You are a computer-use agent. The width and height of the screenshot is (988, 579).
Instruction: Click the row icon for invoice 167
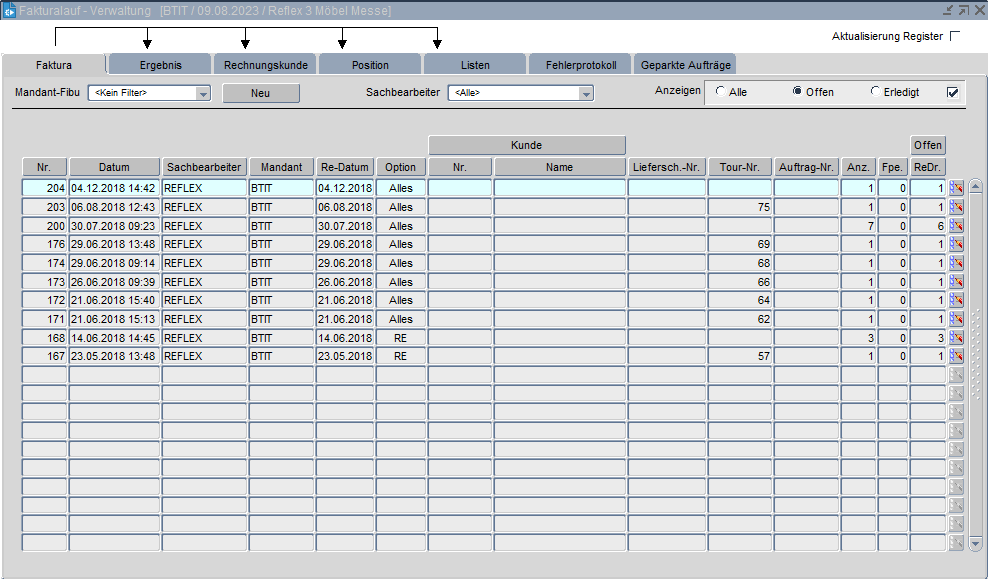coord(956,356)
